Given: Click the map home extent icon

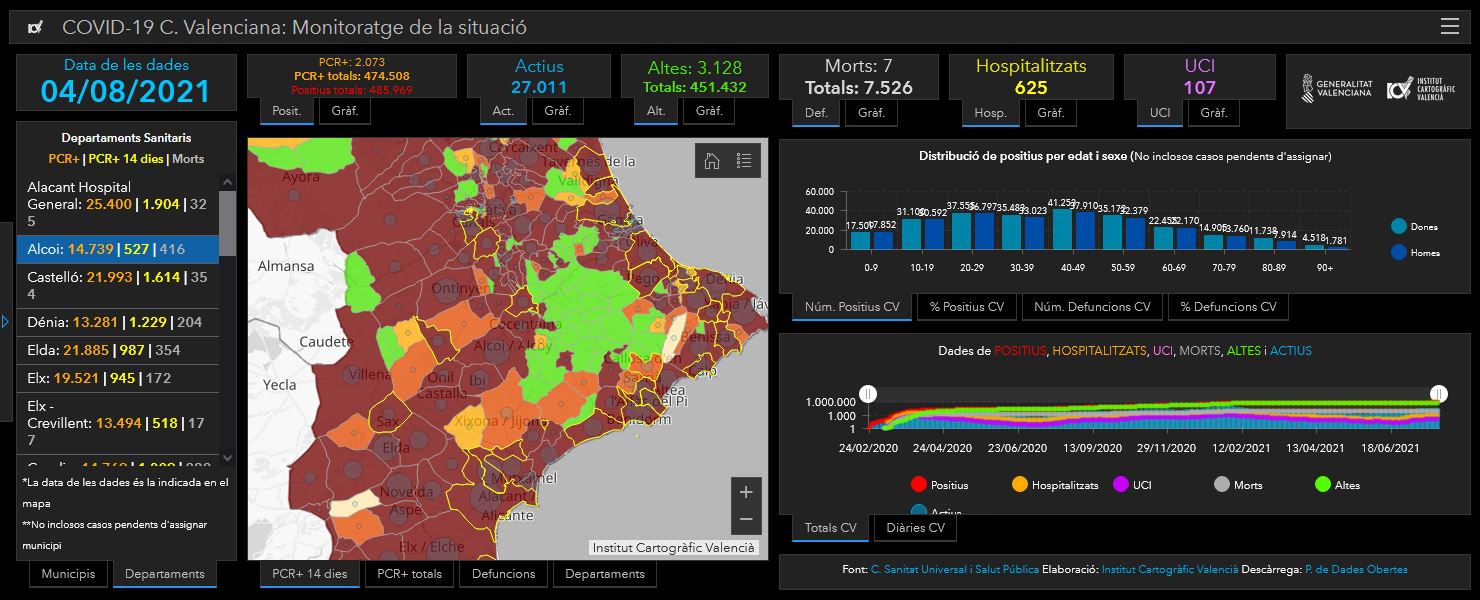Looking at the screenshot, I should tap(712, 161).
